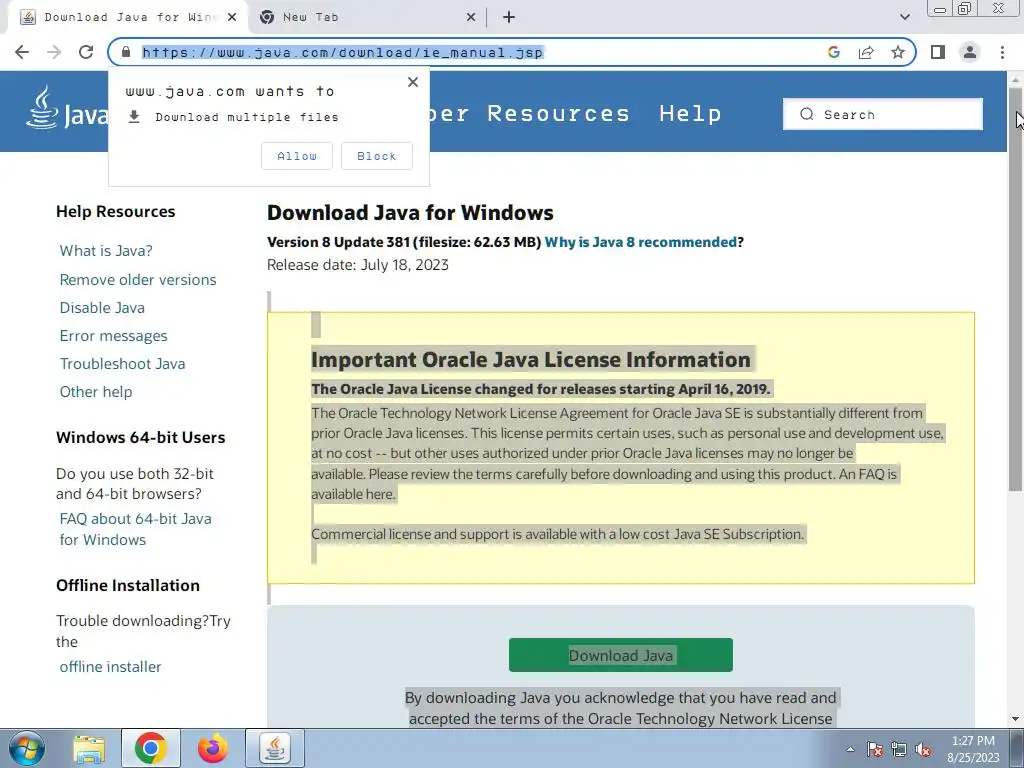Viewport: 1024px width, 768px height.
Task: Open Remove older versions link
Action: [138, 280]
